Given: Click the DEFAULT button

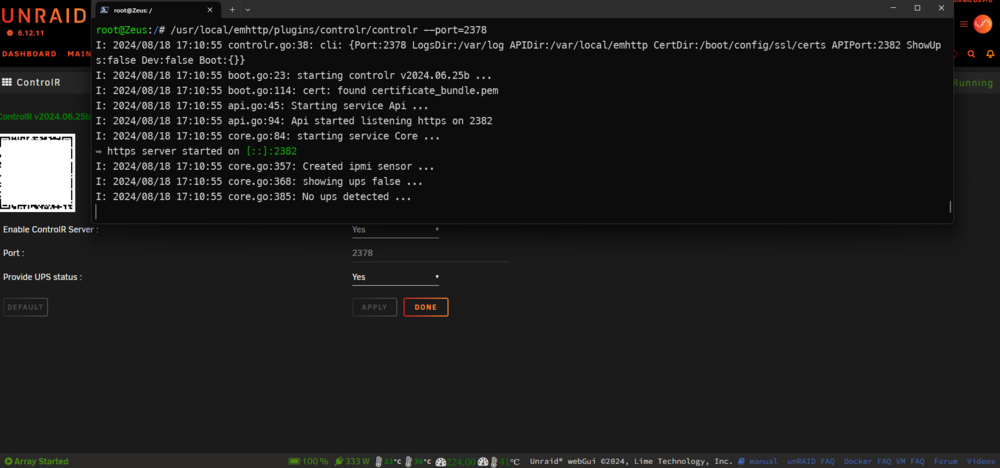Looking at the screenshot, I should point(26,307).
